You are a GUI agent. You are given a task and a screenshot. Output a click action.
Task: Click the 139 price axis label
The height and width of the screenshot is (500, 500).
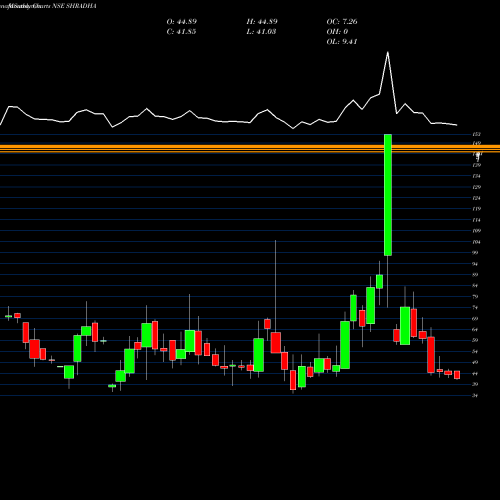click(477, 165)
